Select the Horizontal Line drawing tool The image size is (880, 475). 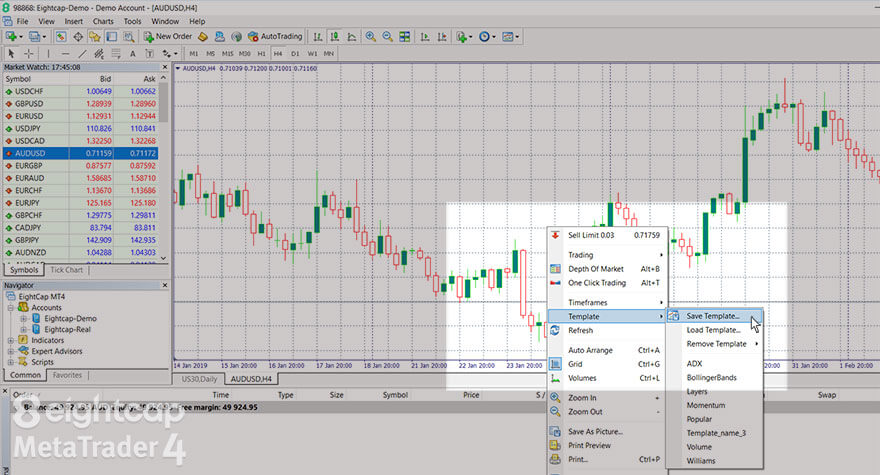[66, 54]
